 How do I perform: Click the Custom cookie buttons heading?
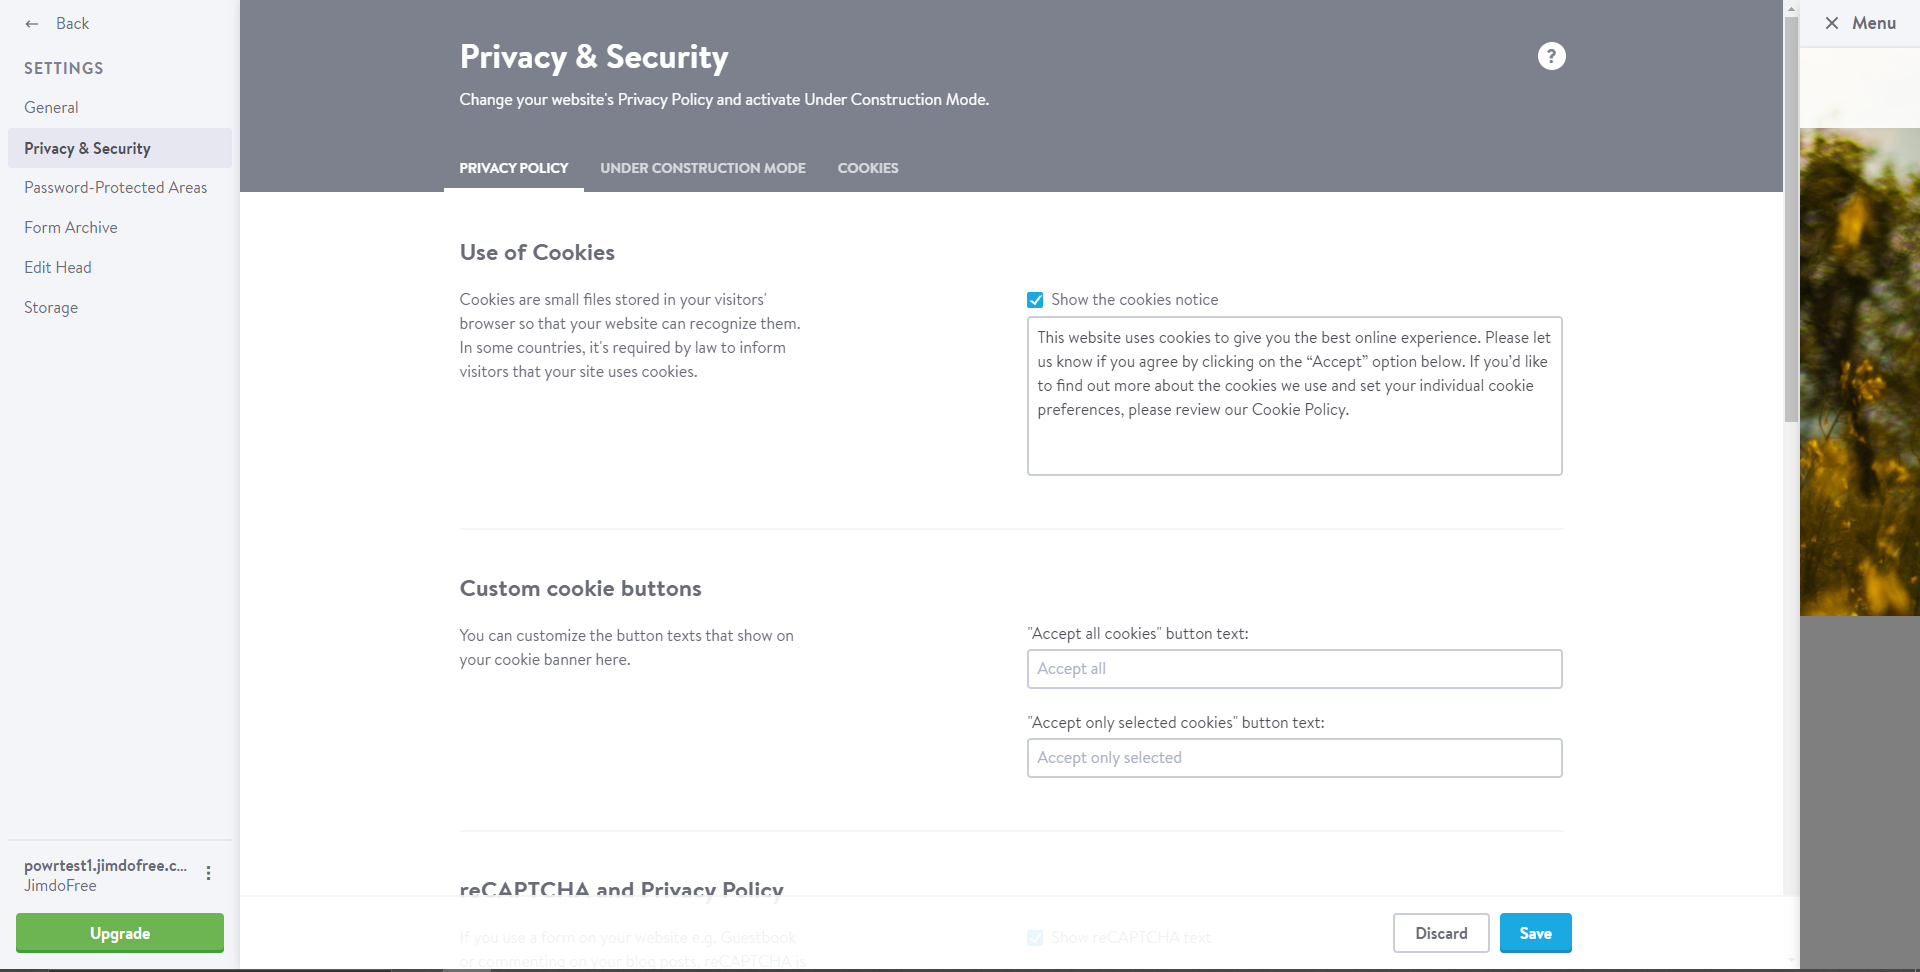tap(581, 589)
